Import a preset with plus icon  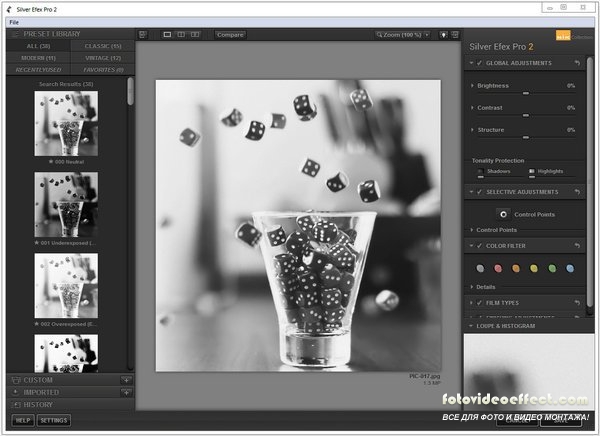coord(126,392)
